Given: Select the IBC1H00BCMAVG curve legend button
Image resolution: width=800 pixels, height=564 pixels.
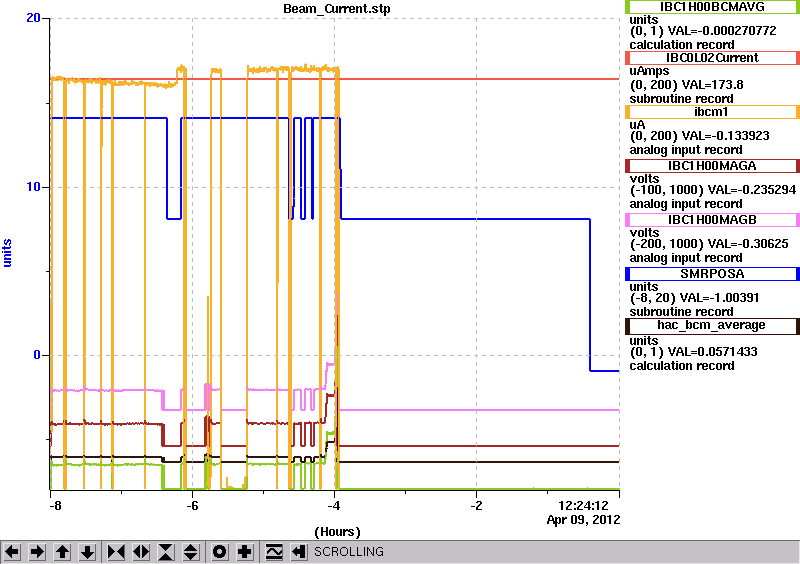Looking at the screenshot, I should 712,7.
